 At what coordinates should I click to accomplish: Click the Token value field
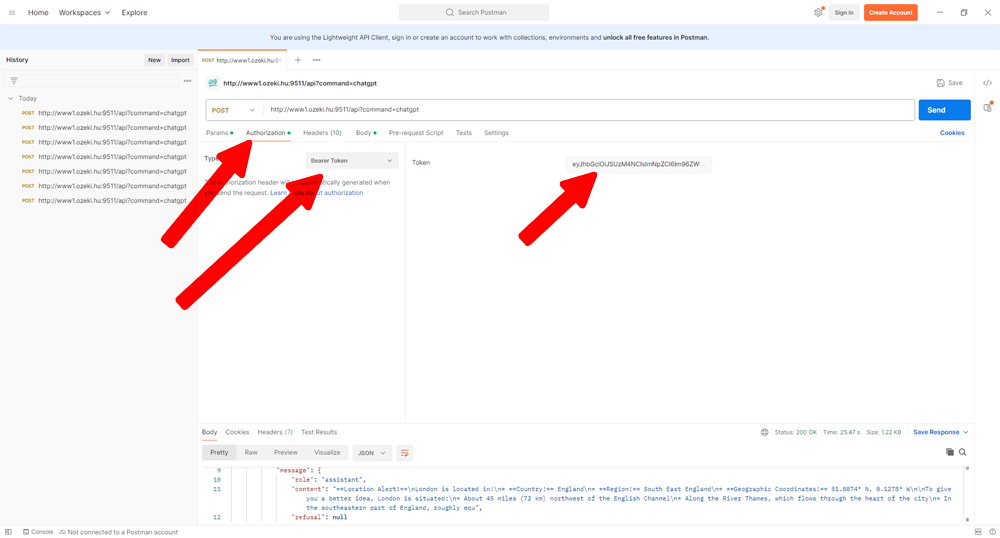[638, 164]
